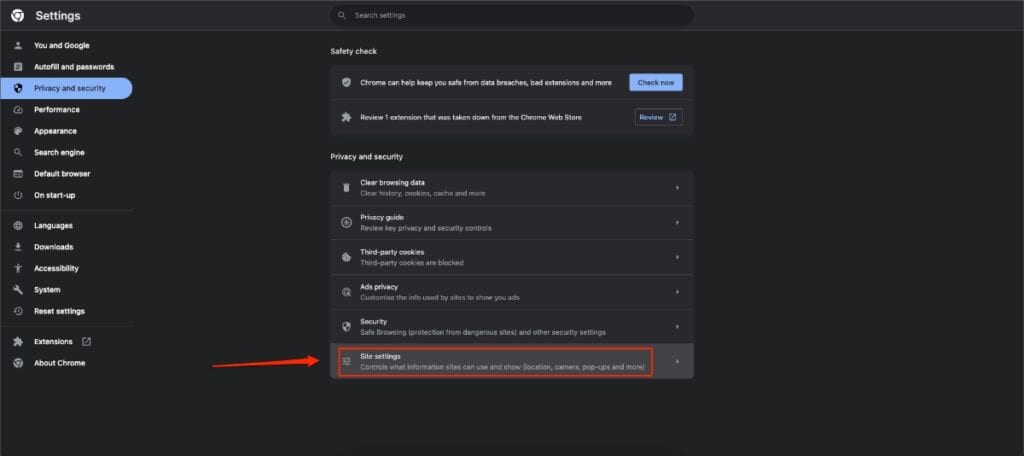Image resolution: width=1024 pixels, height=456 pixels.
Task: Click the Accessibility figure icon
Action: 18,269
